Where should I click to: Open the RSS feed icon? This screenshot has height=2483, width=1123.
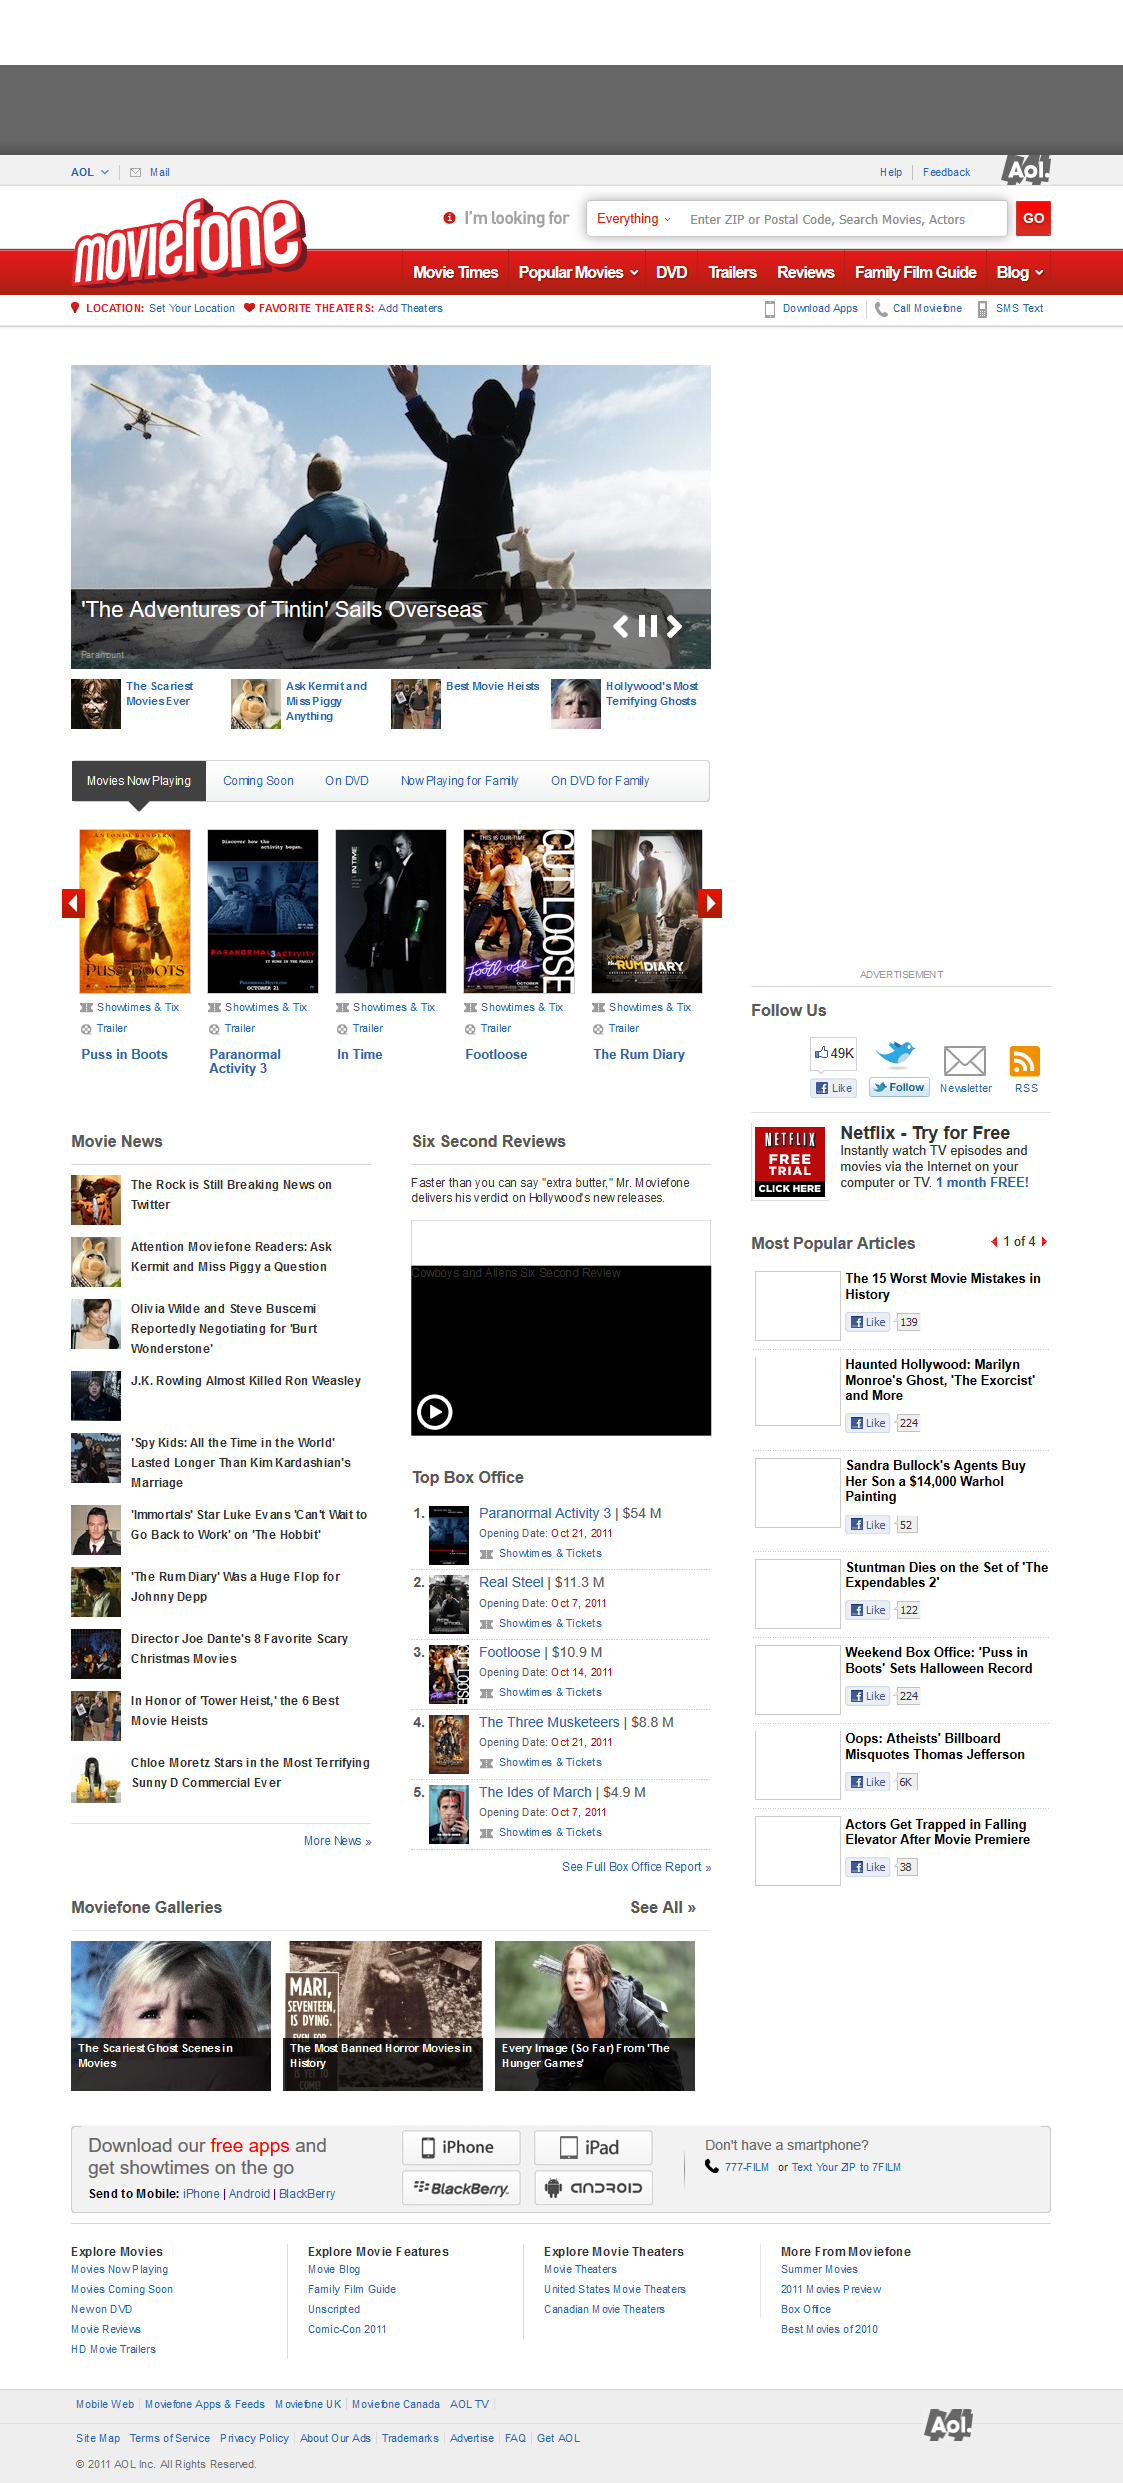pyautogui.click(x=1025, y=1060)
